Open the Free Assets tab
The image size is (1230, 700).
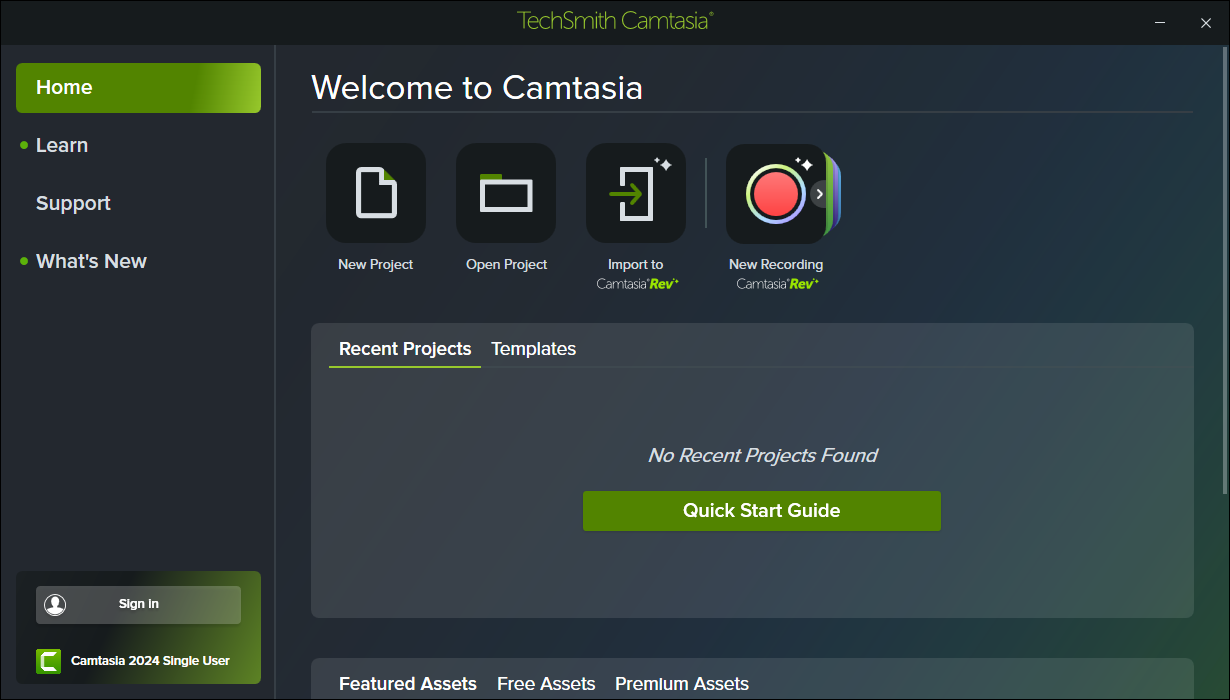pos(546,684)
